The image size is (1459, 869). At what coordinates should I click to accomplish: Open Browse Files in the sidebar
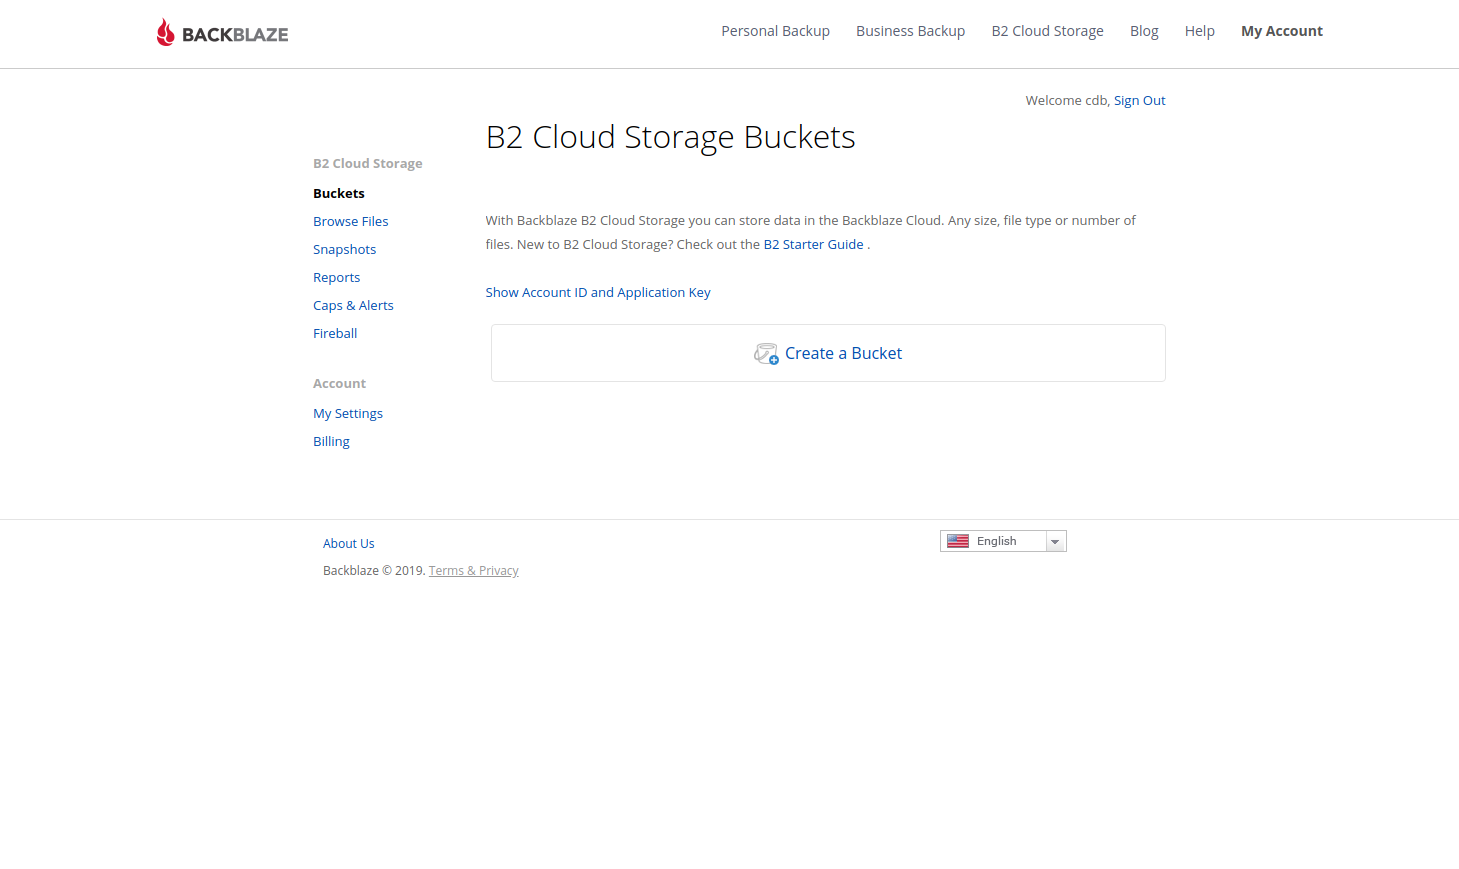click(350, 221)
